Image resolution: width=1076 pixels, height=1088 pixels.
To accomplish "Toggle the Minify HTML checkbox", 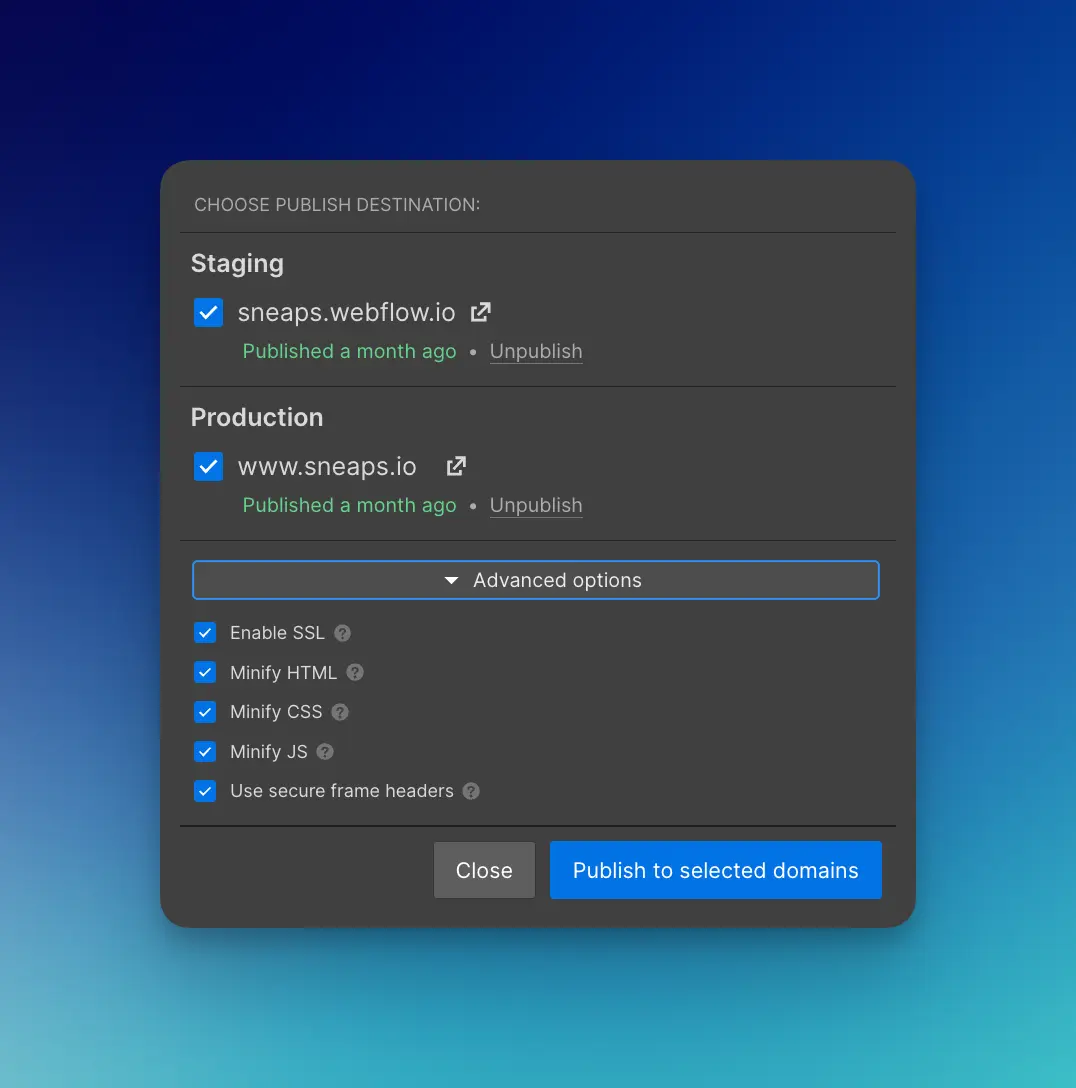I will (x=205, y=672).
